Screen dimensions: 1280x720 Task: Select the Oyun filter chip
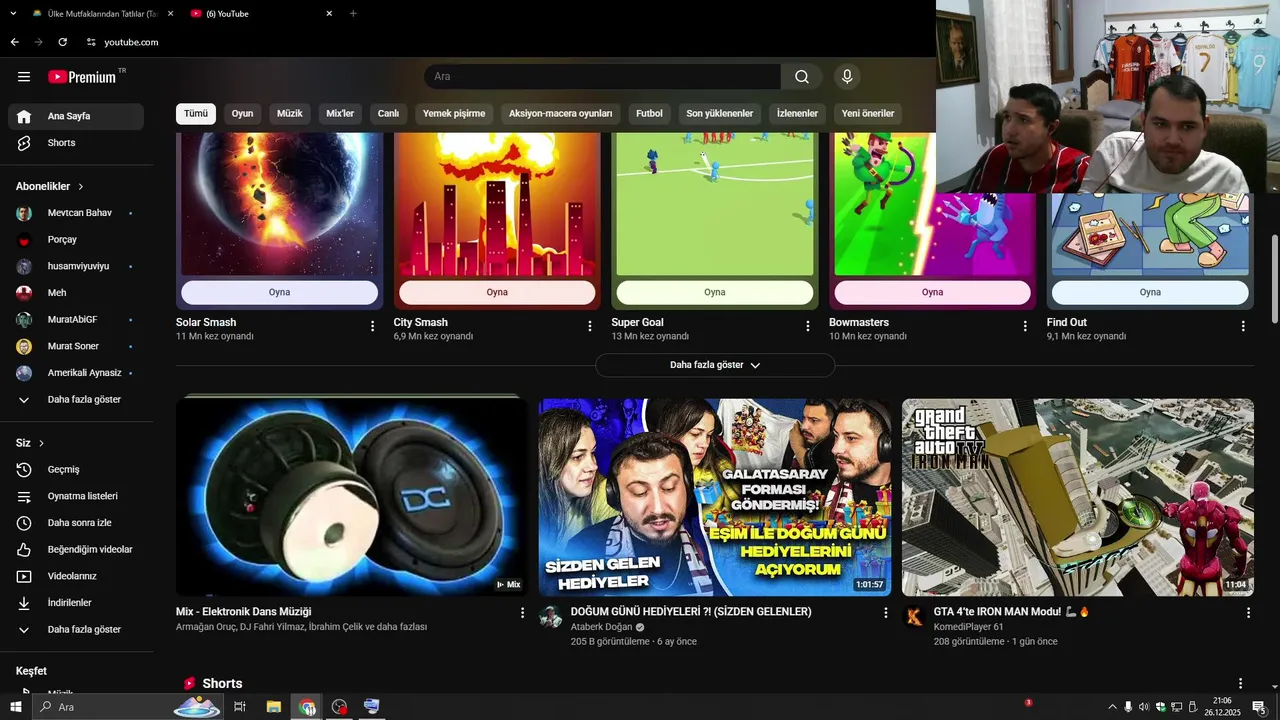[x=242, y=113]
